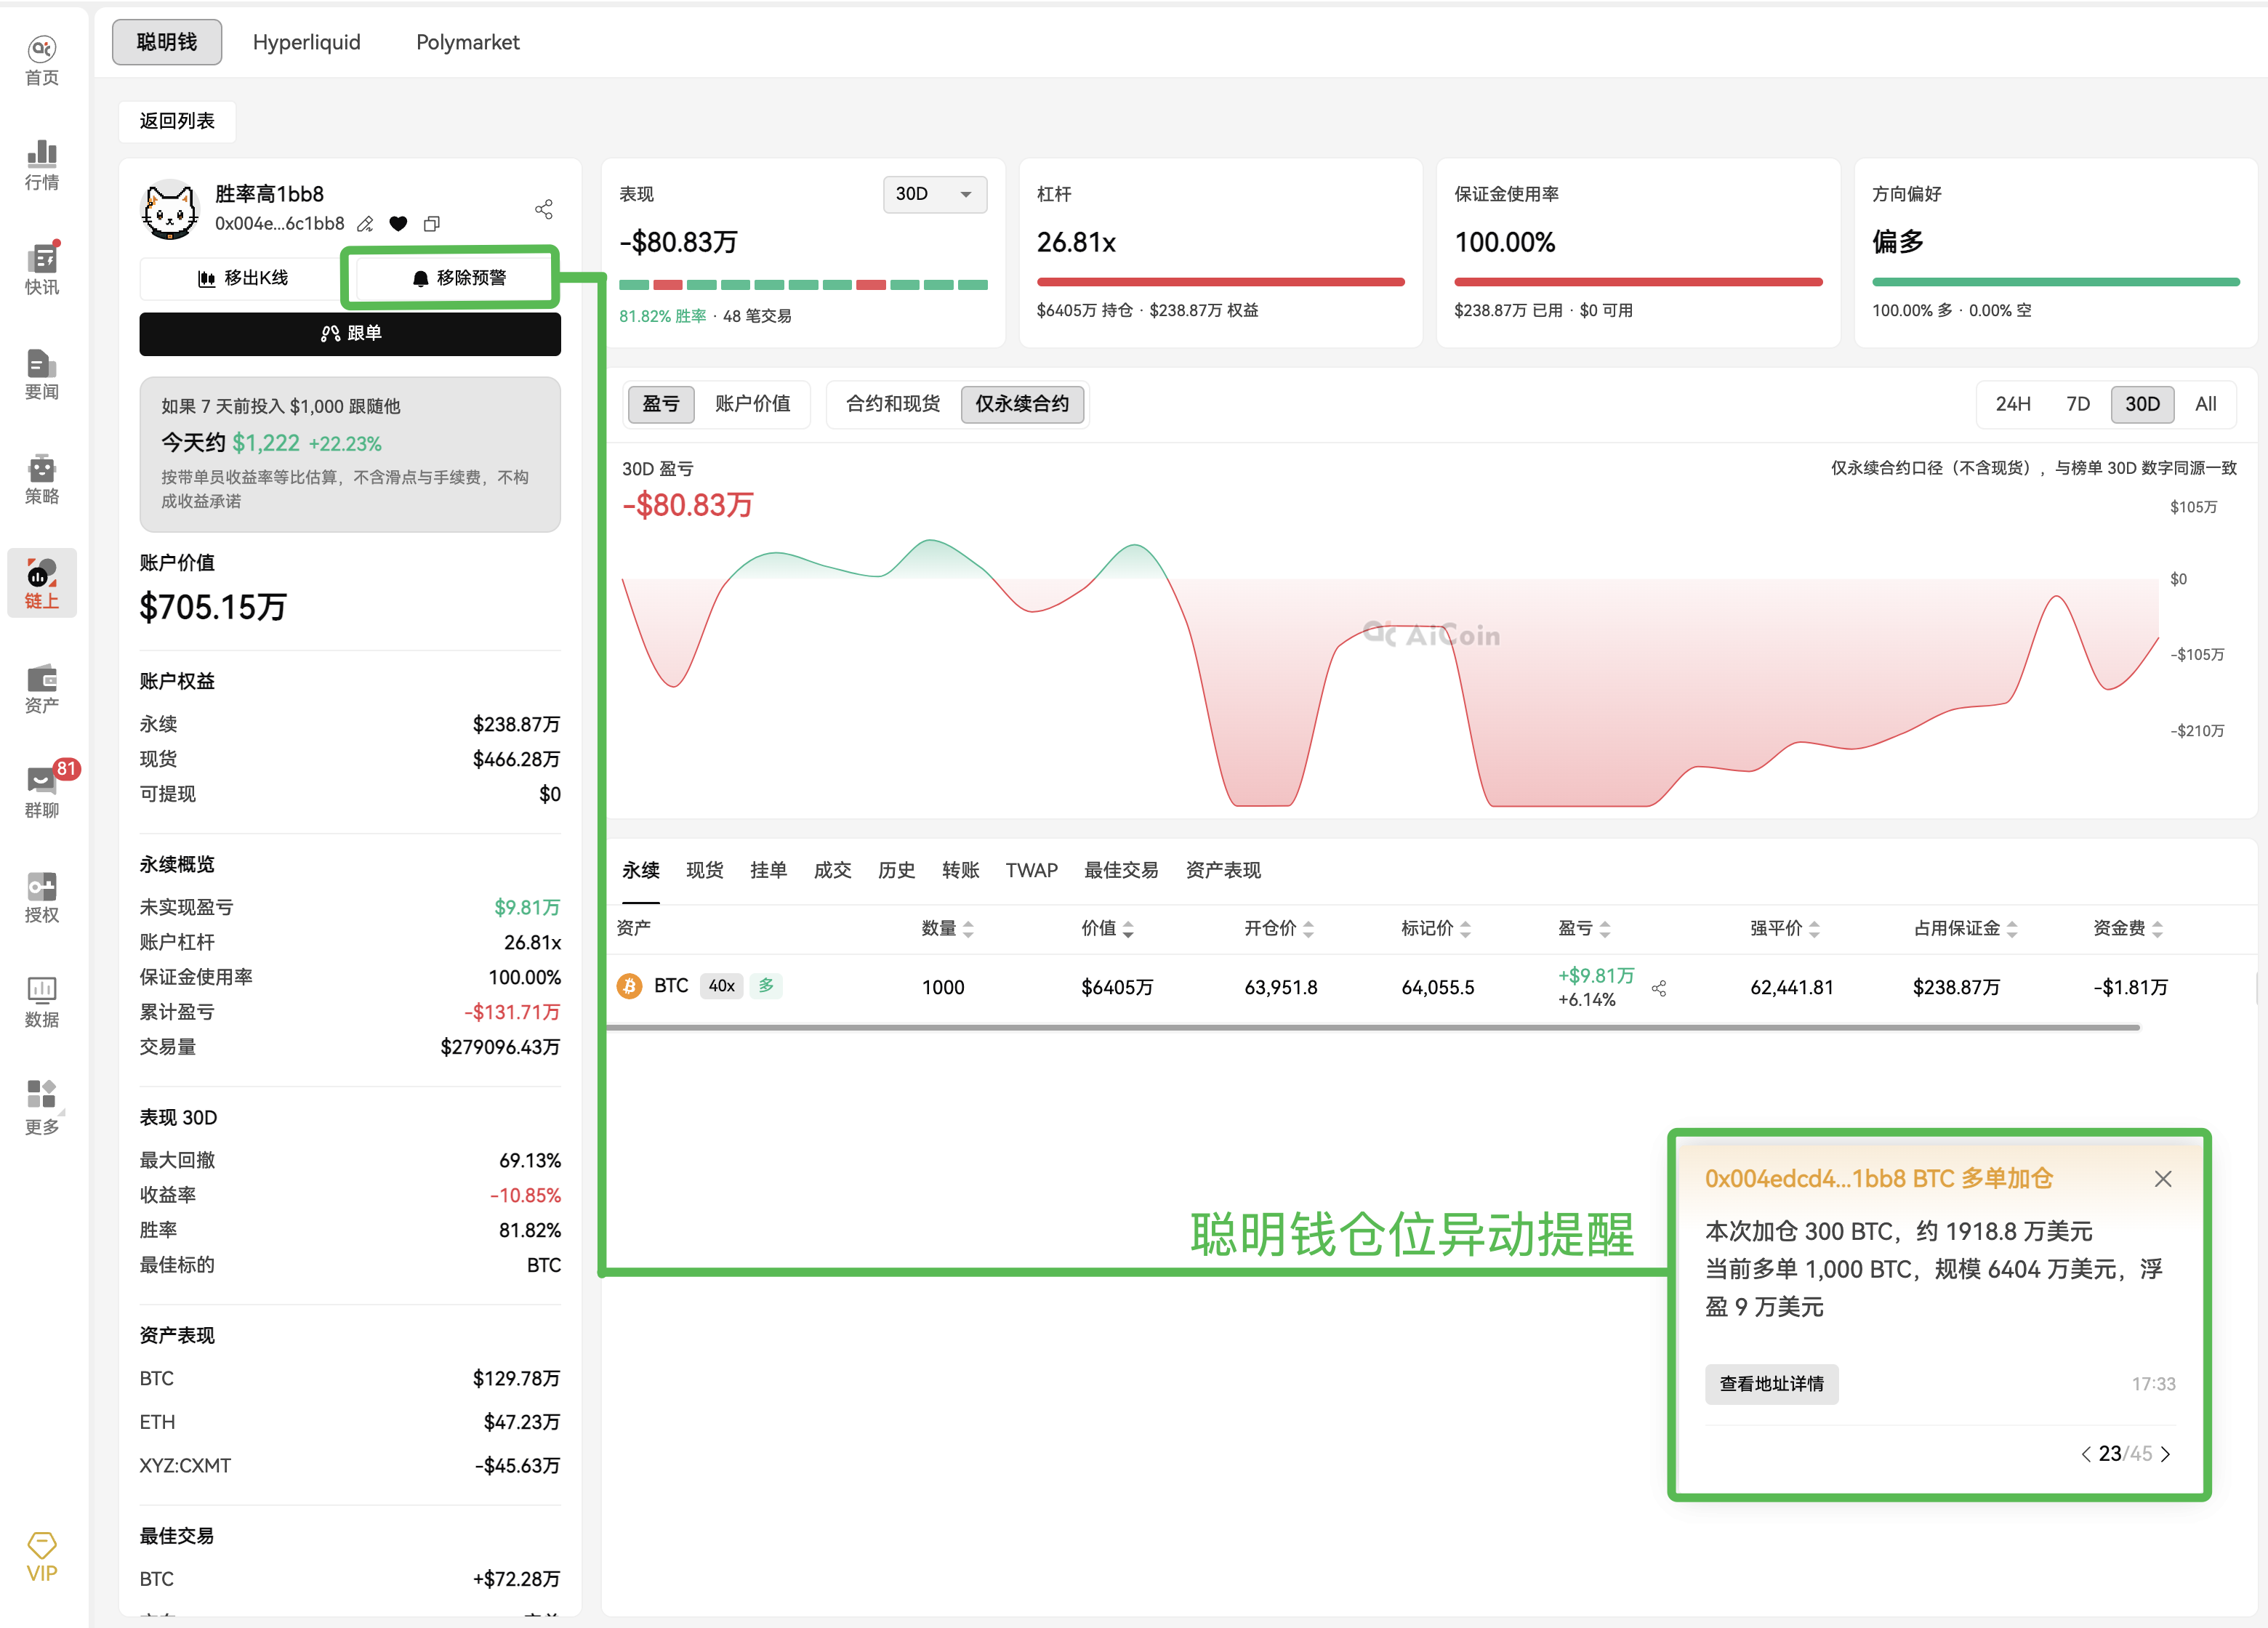Open the 现货 positions tab
This screenshot has width=2268, height=1628.
[x=704, y=870]
